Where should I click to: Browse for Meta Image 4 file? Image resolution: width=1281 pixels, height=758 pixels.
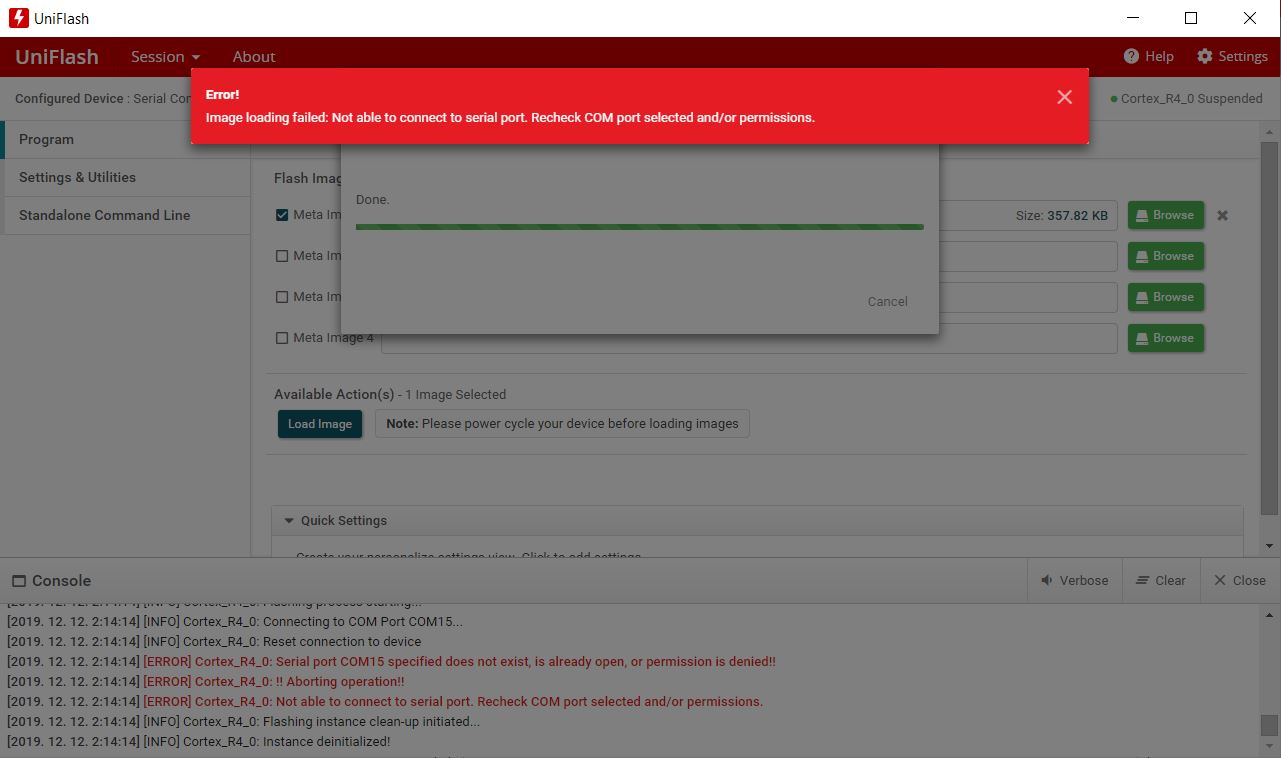coord(1165,338)
